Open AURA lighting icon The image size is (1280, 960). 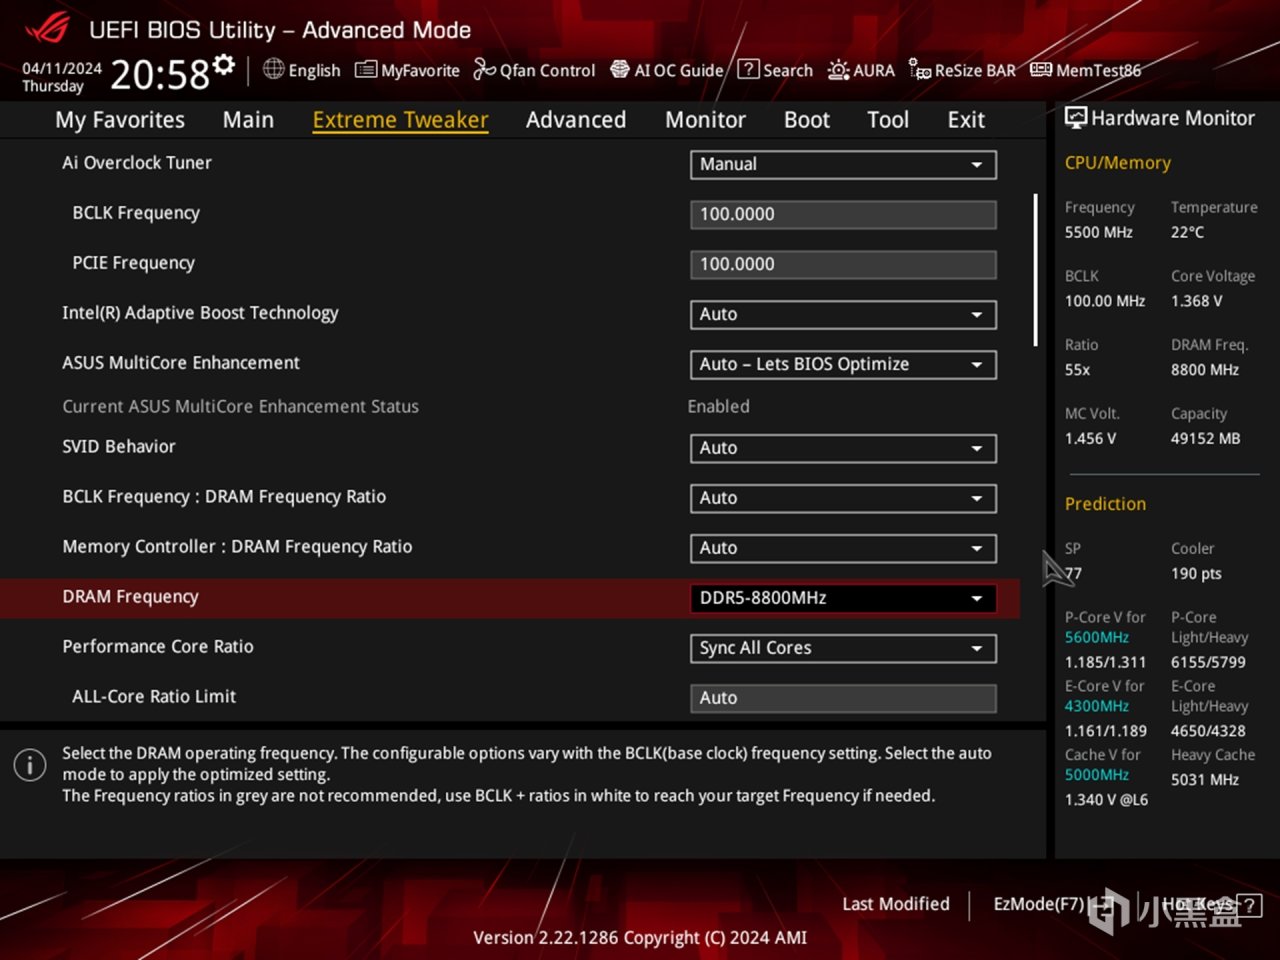coord(838,70)
